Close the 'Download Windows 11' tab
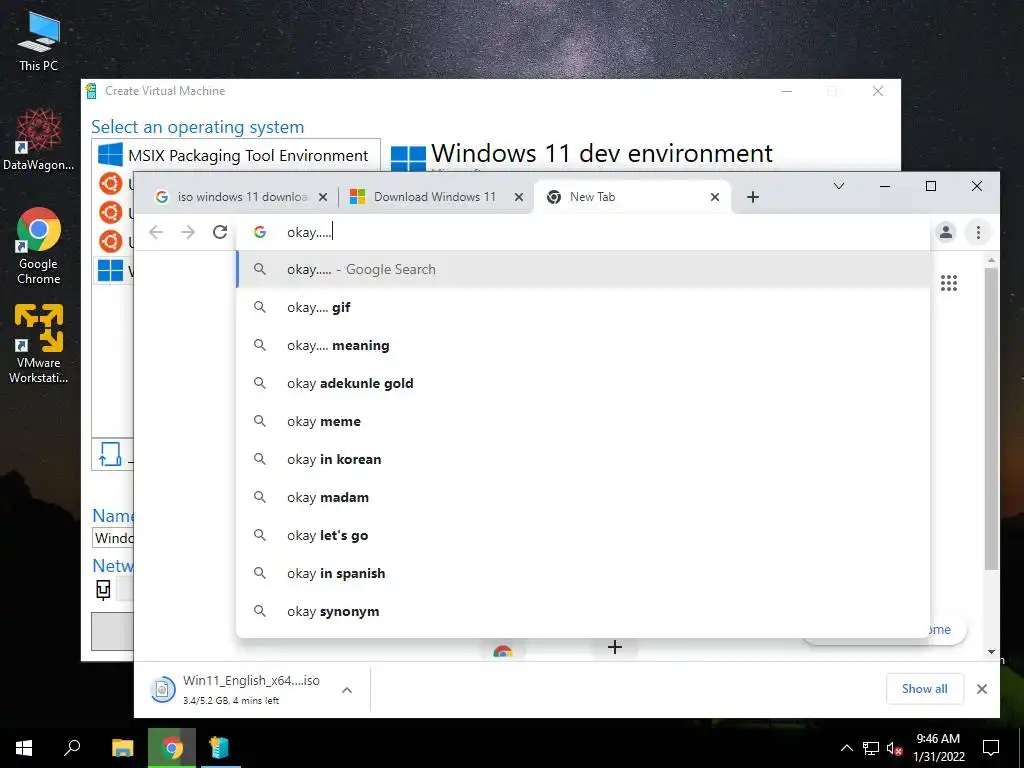1024x768 pixels. click(x=519, y=197)
